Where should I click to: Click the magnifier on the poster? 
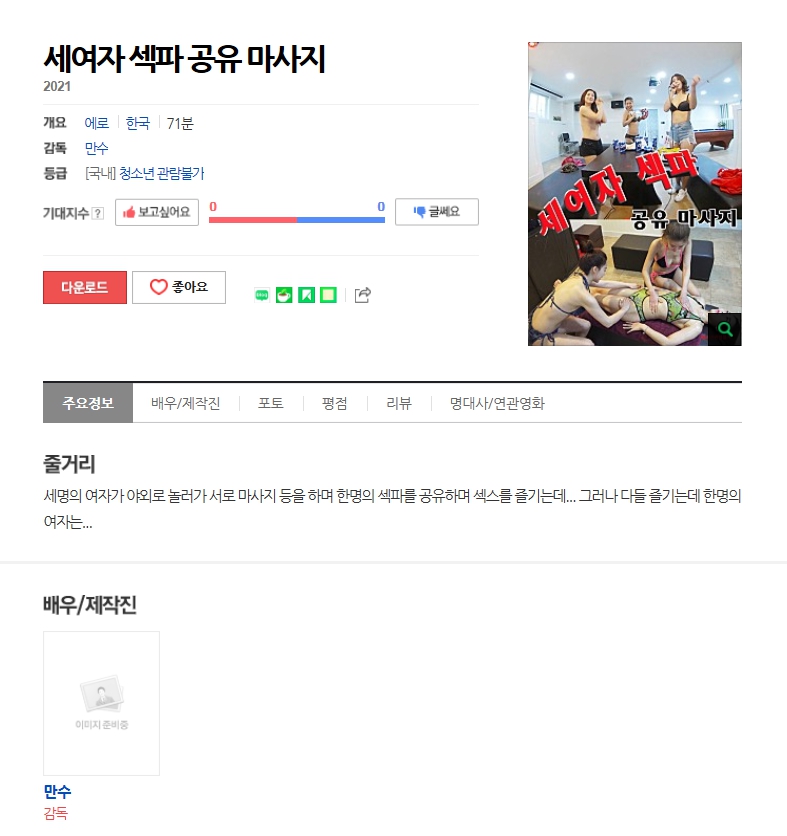(725, 329)
